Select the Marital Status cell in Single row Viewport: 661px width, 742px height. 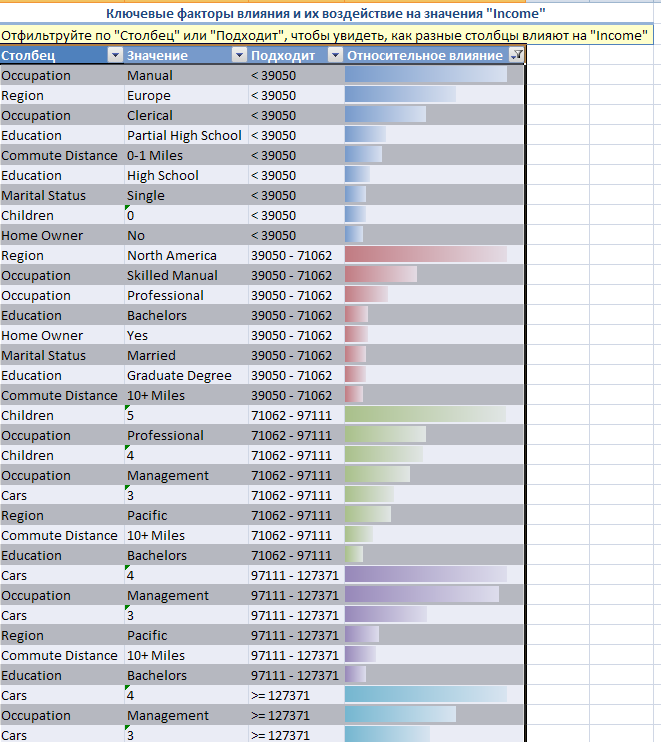point(62,195)
